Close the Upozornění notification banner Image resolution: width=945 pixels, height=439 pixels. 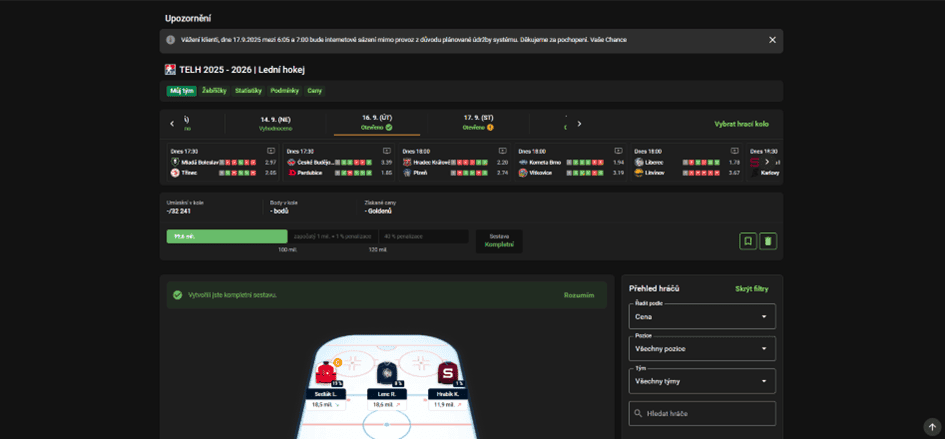pos(772,40)
